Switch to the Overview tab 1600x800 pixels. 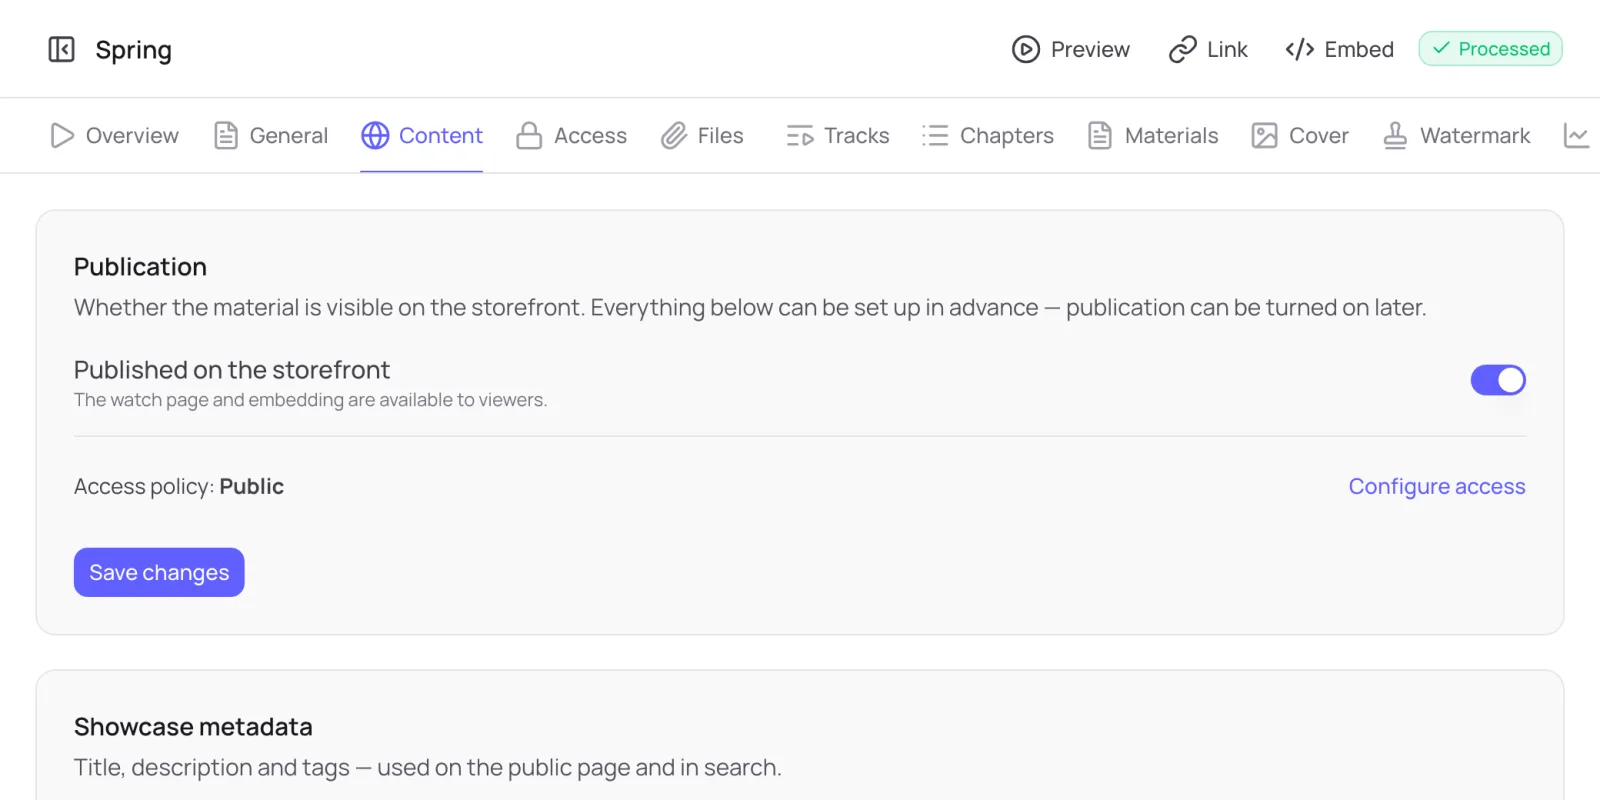point(114,135)
